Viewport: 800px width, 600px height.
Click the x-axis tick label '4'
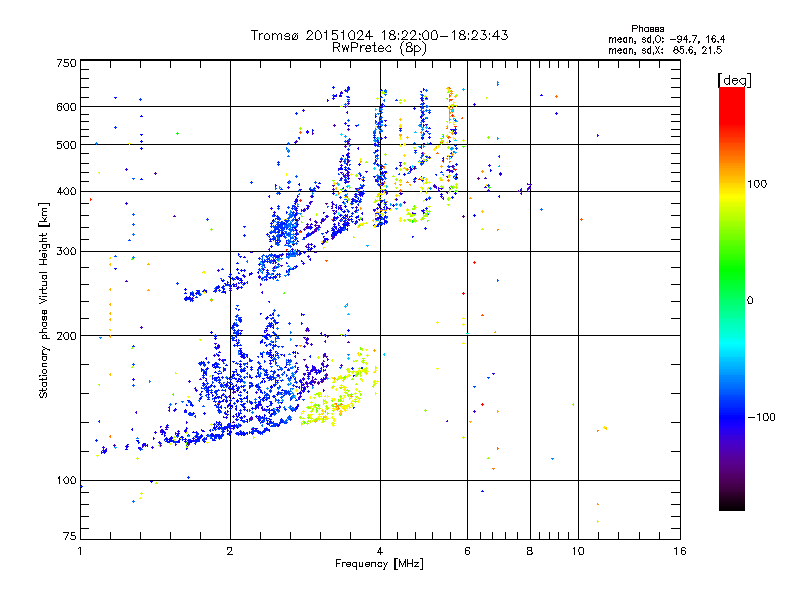pos(380,551)
